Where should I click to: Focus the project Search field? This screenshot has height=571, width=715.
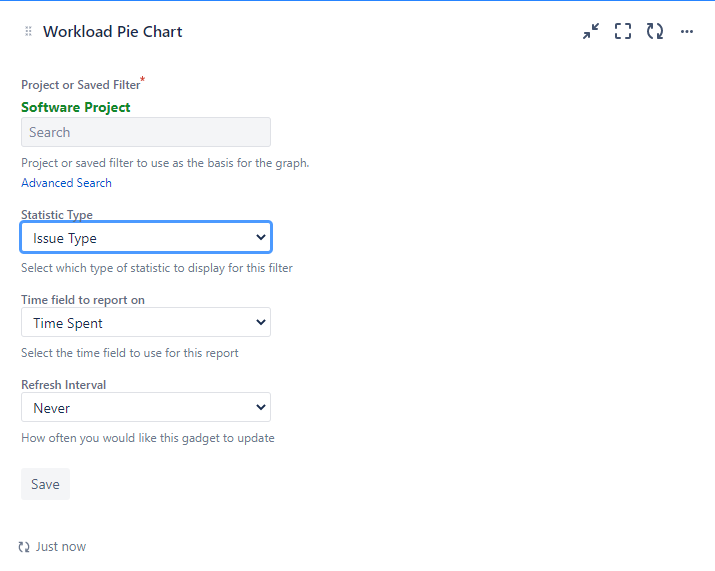[146, 132]
